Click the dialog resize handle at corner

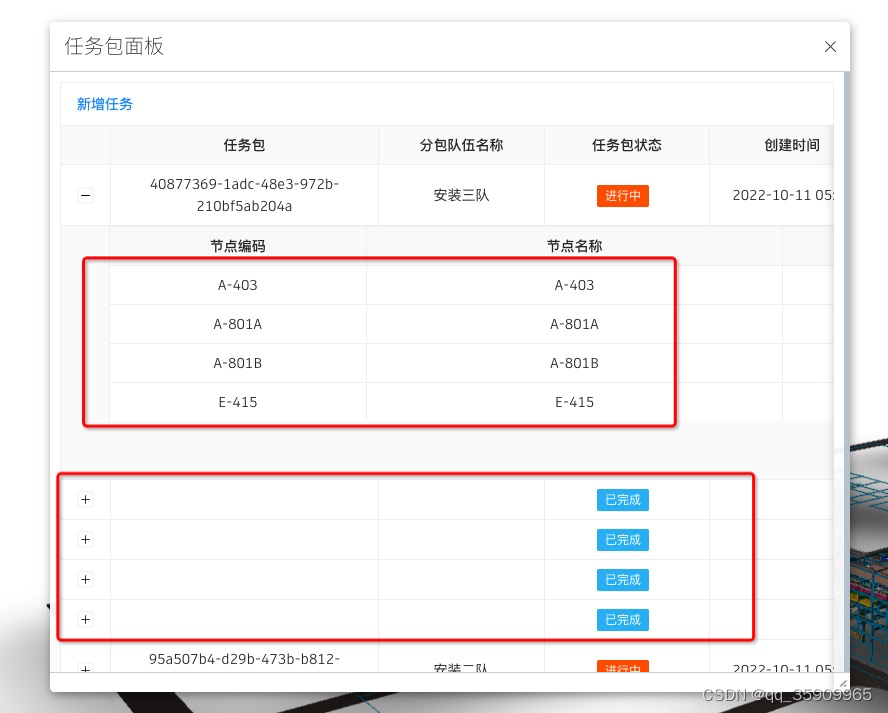(843, 684)
